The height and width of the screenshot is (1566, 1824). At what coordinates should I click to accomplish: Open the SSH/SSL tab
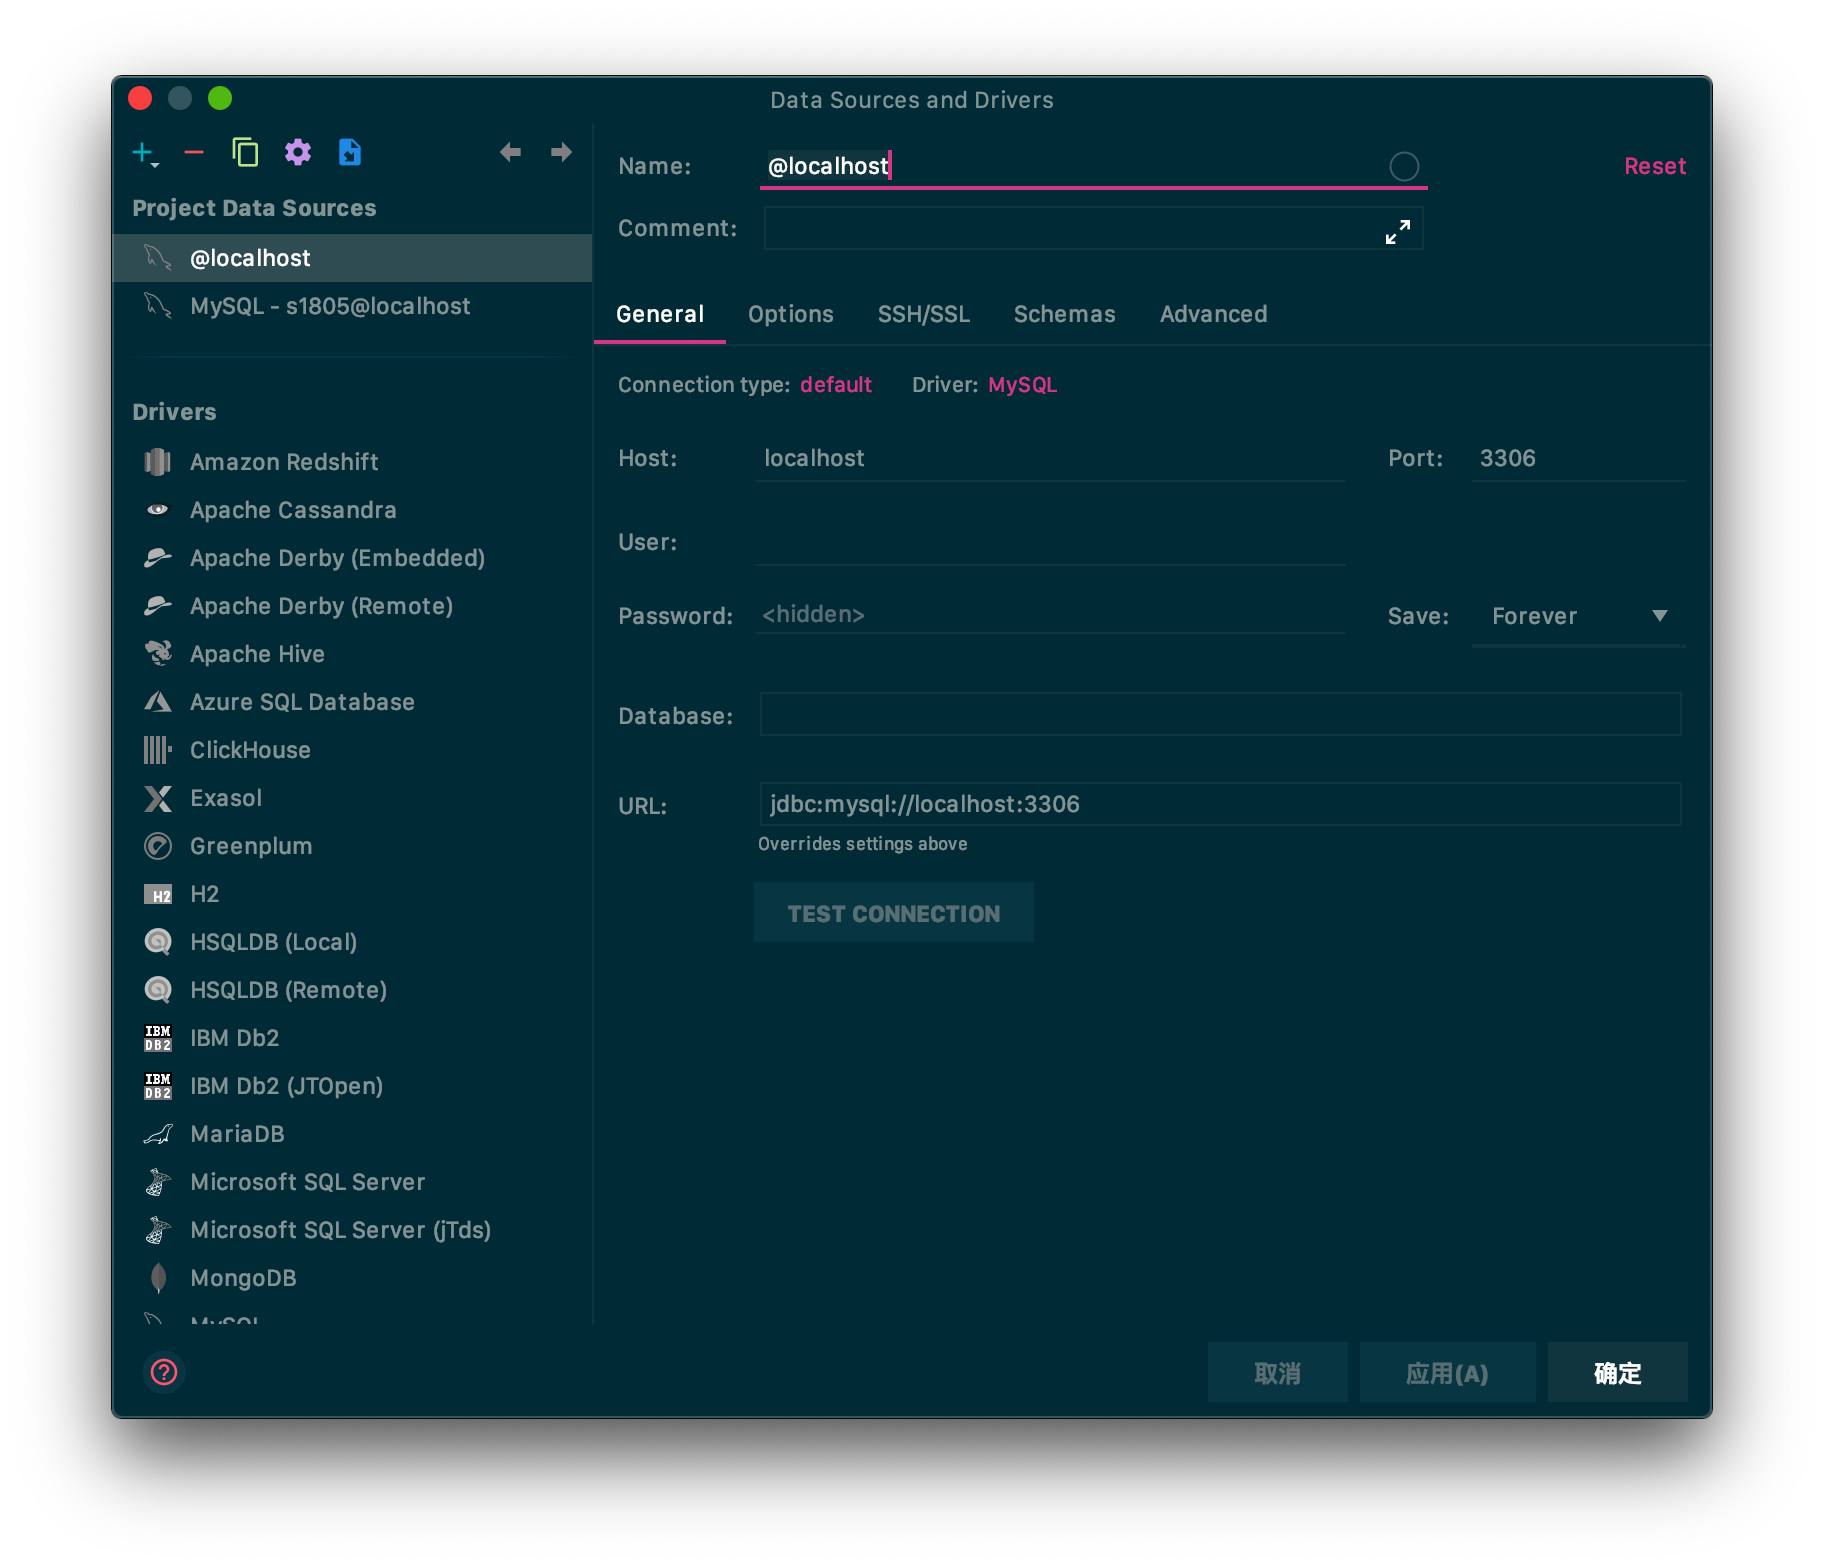point(924,314)
